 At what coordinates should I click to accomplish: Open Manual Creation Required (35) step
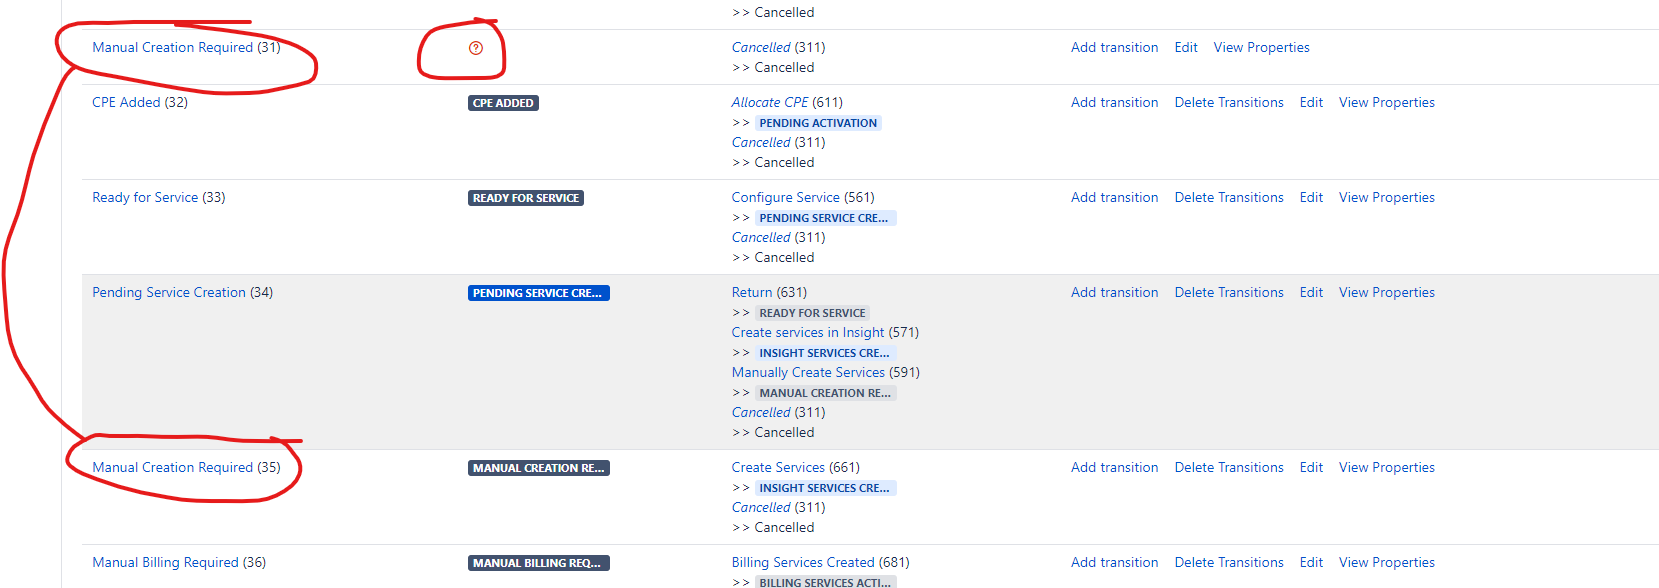pyautogui.click(x=172, y=467)
